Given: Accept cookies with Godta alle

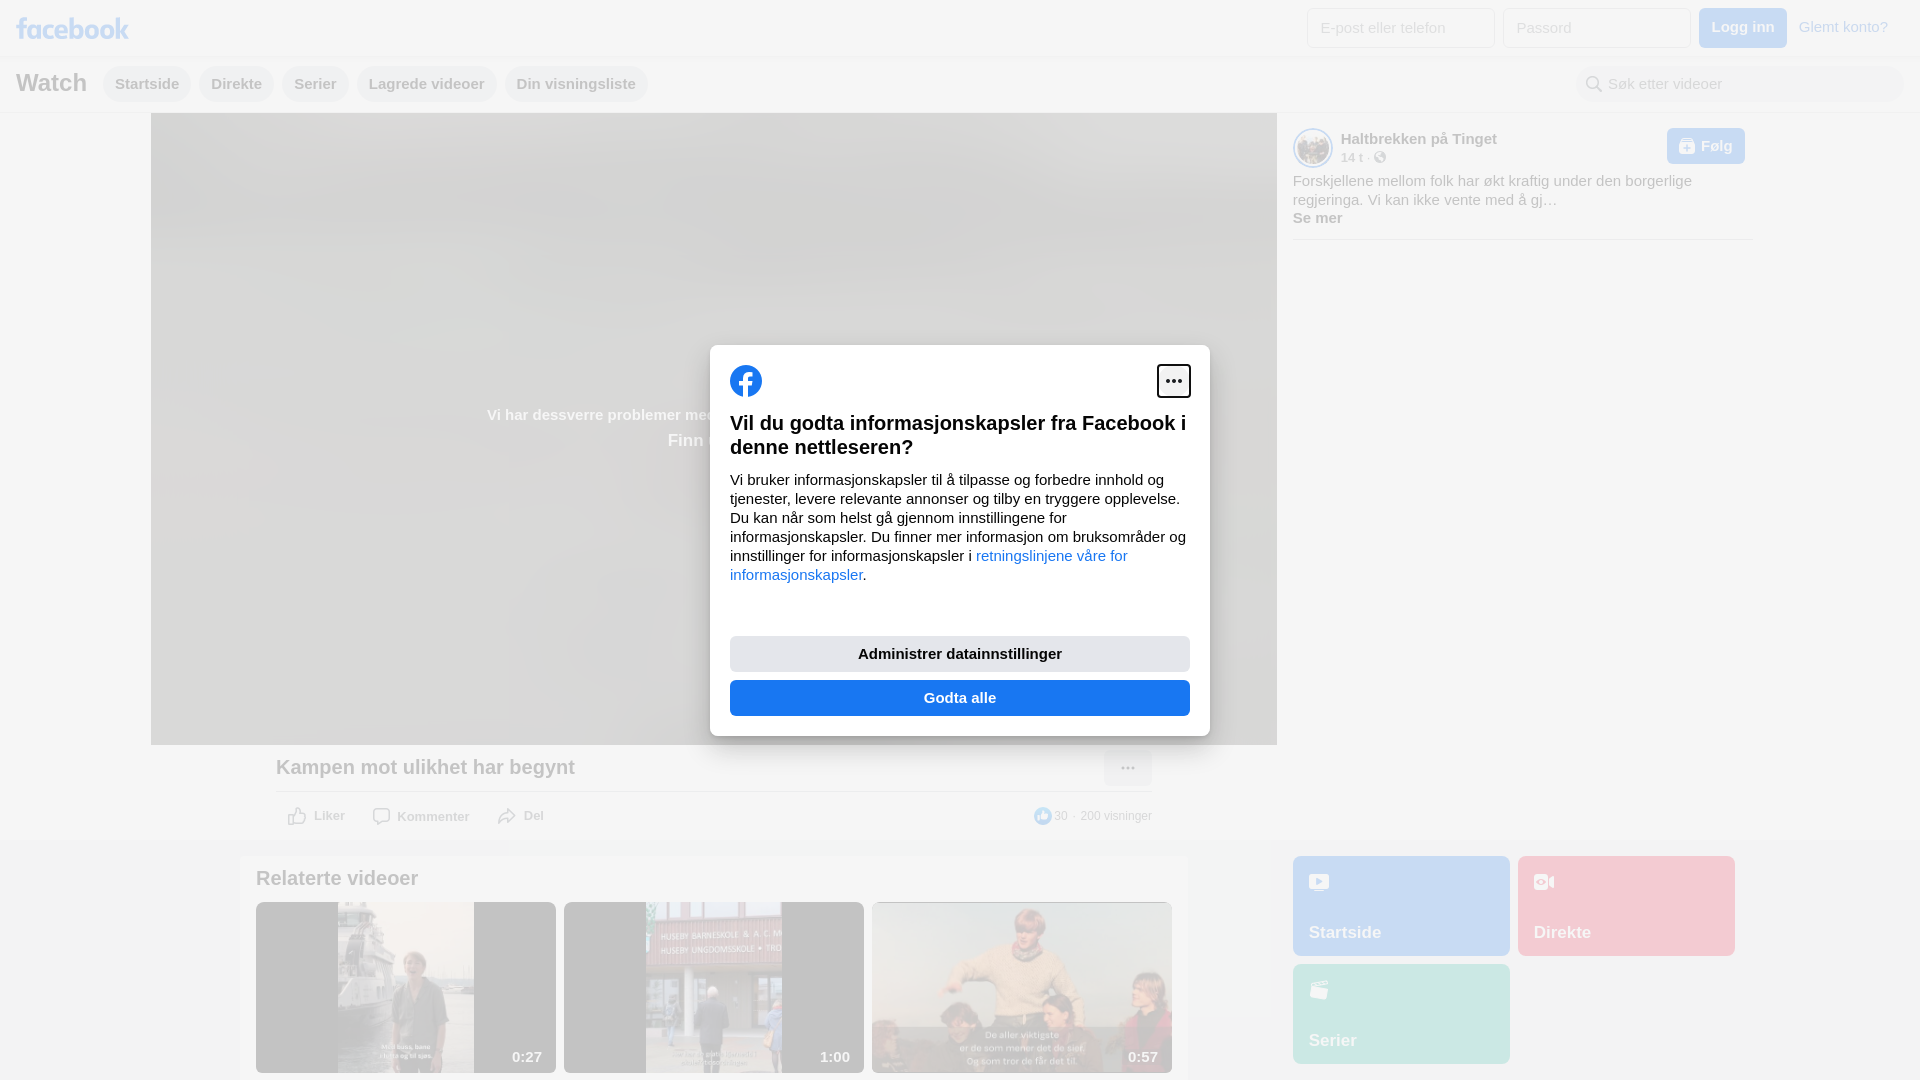Looking at the screenshot, I should pyautogui.click(x=959, y=698).
